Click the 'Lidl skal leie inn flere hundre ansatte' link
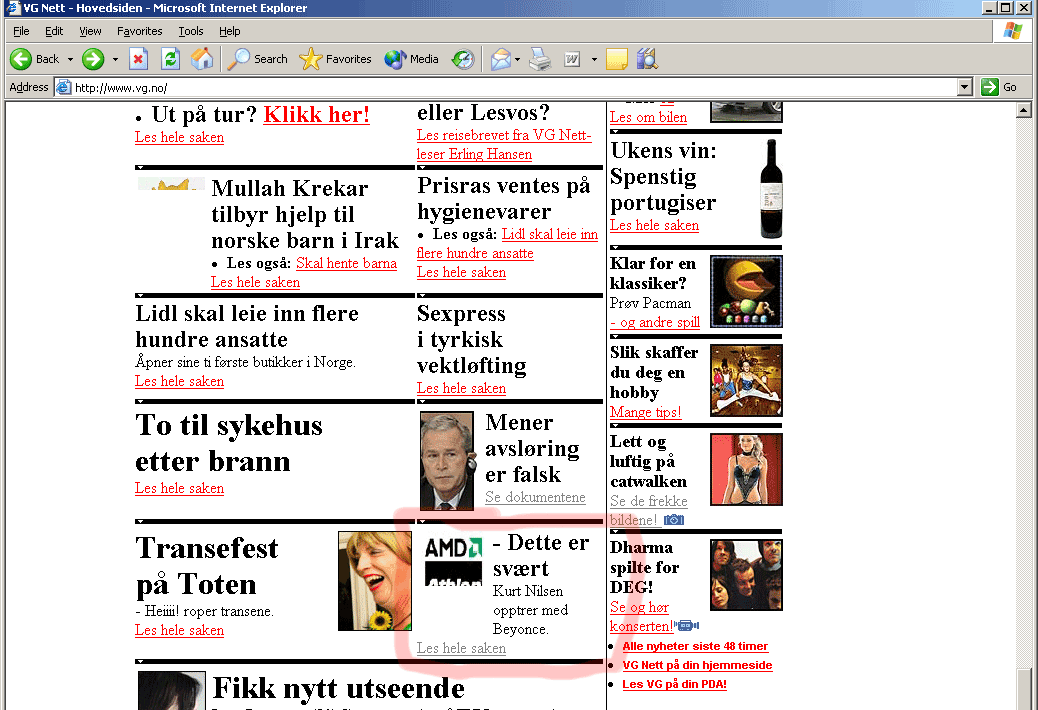Viewport: 1038px width, 710px height. [x=508, y=244]
